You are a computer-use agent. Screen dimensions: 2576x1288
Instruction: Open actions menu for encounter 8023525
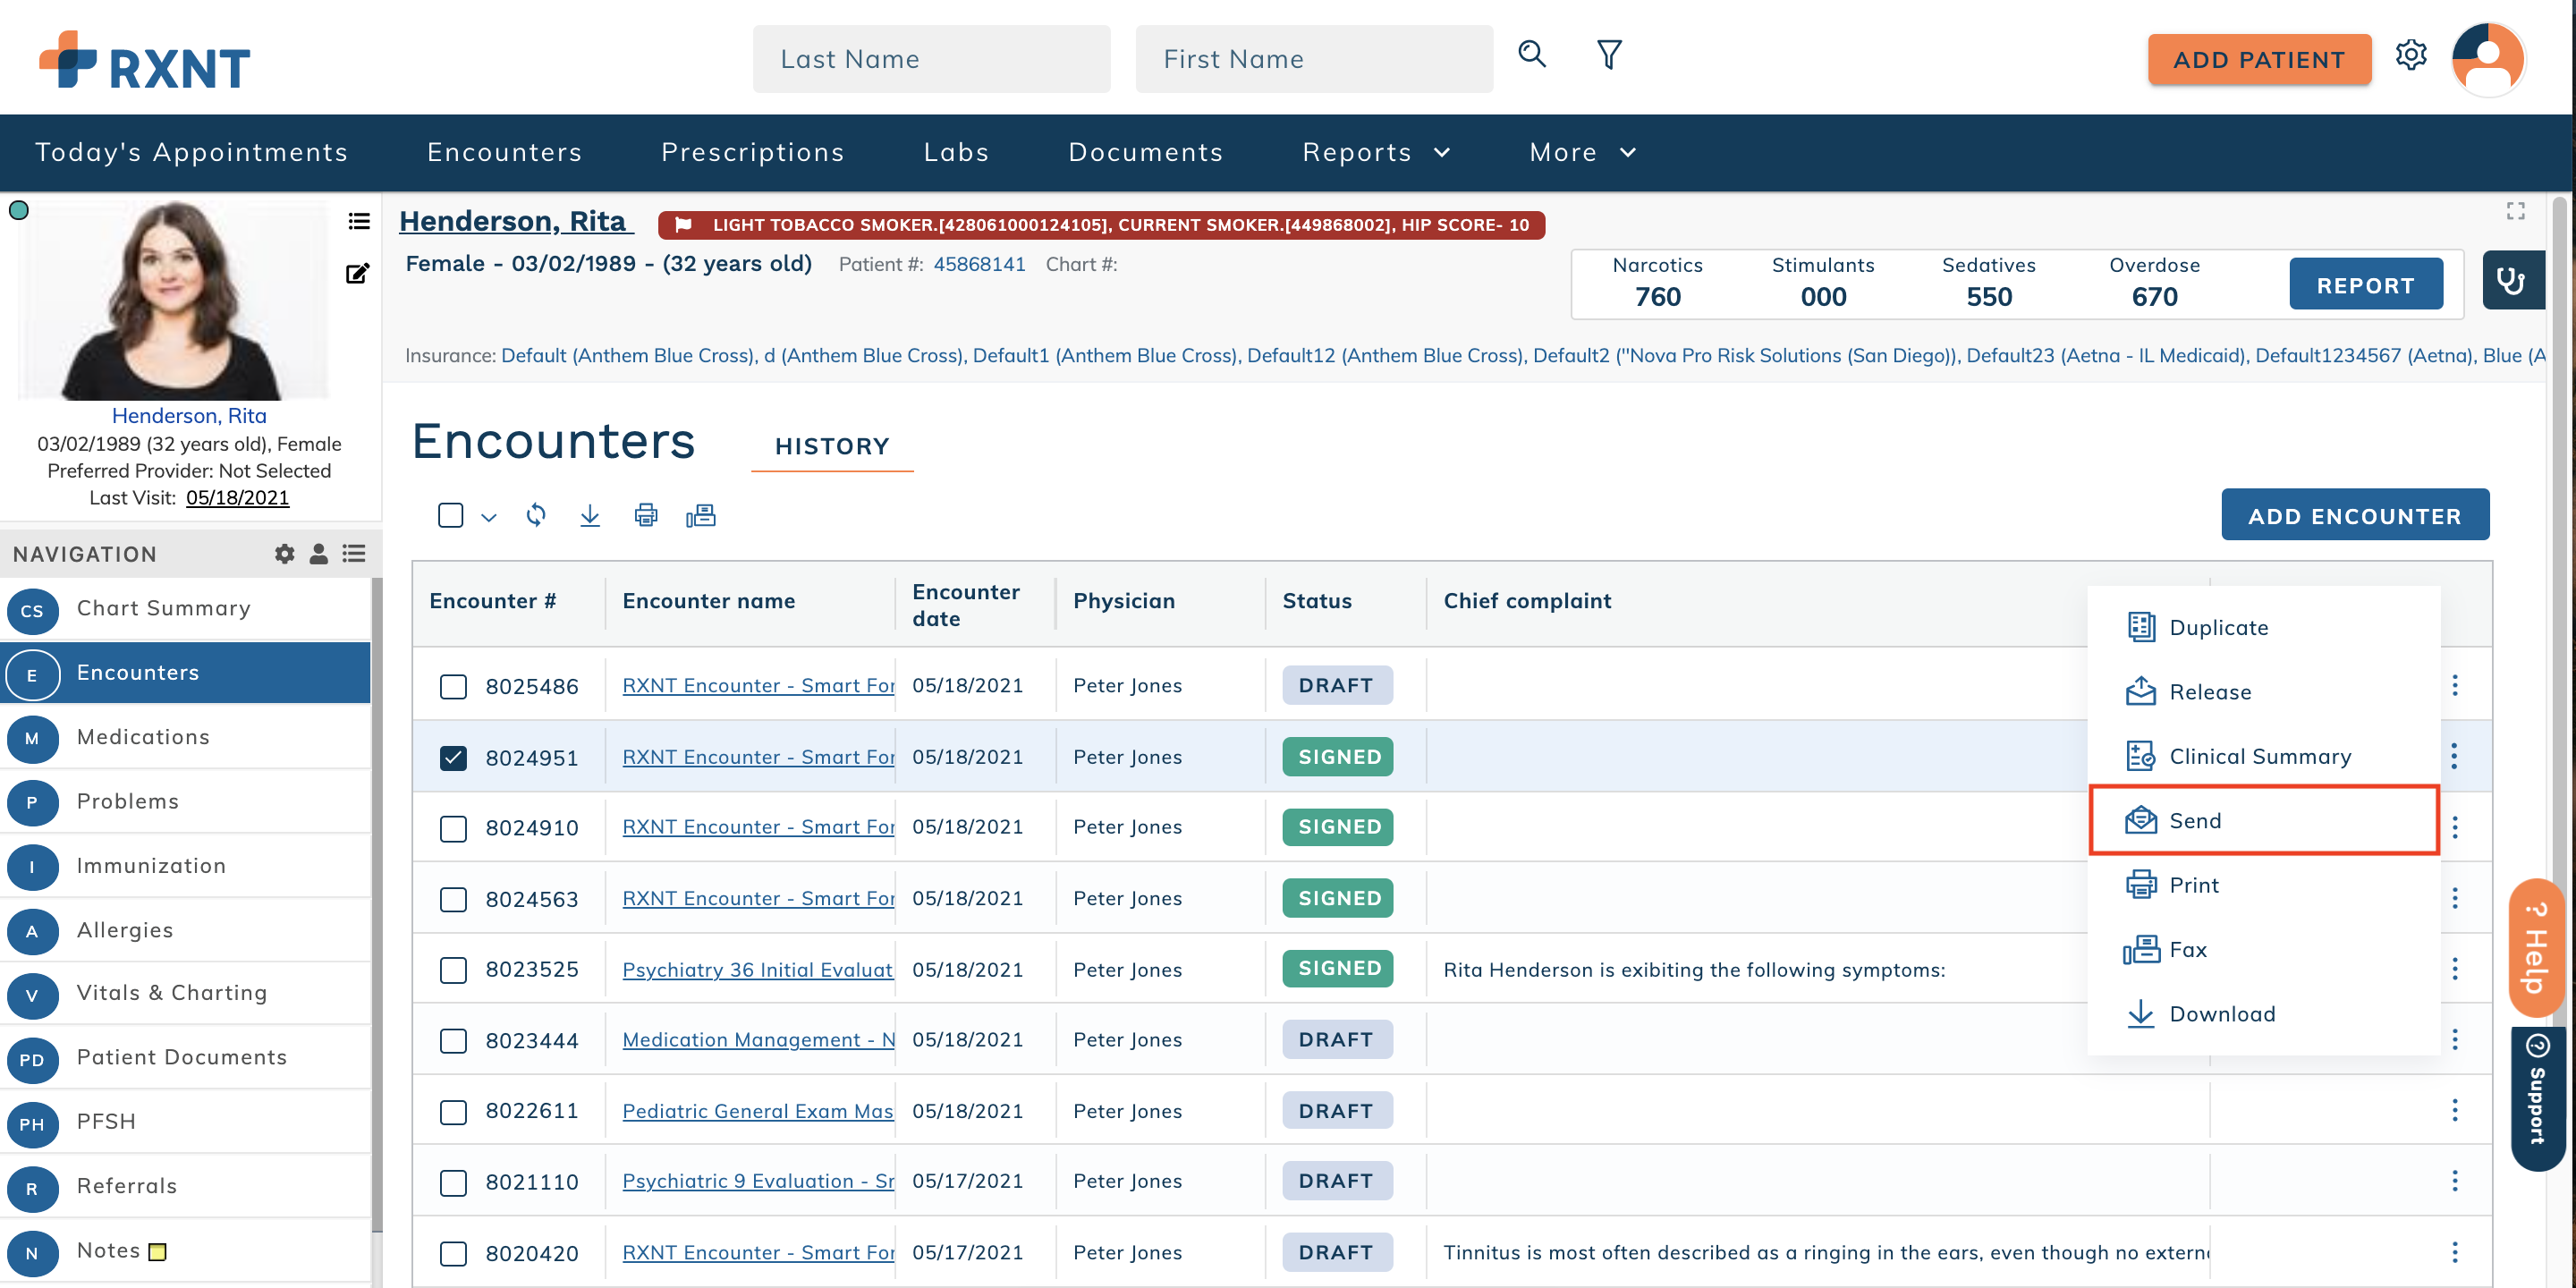[2455, 968]
